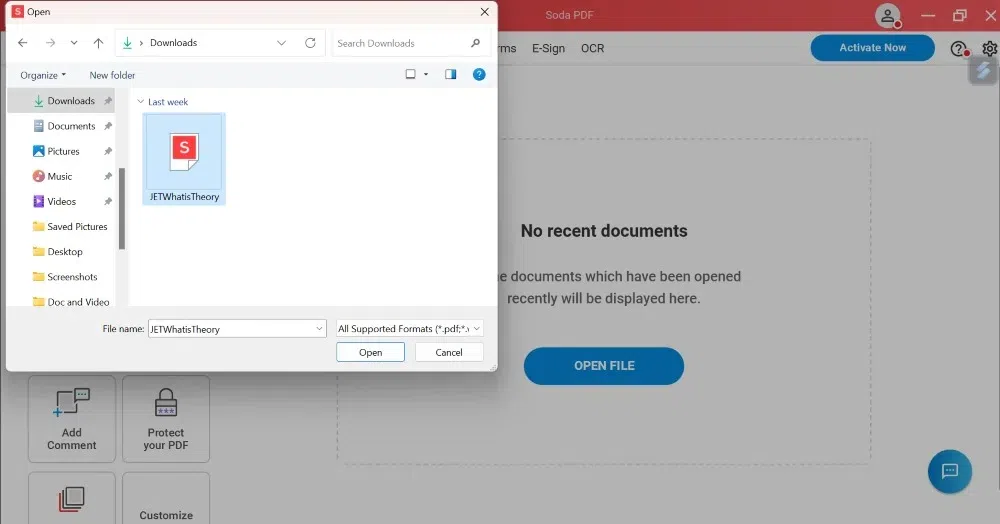Open the E-Sign tab in Soda PDF
This screenshot has height=524, width=1000.
[548, 48]
